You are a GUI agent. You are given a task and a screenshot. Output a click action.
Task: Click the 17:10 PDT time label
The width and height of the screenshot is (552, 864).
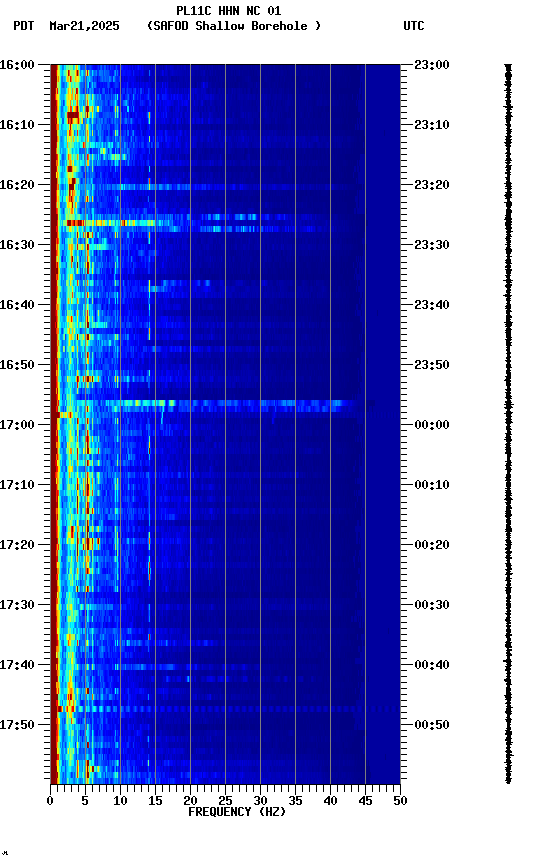click(17, 485)
